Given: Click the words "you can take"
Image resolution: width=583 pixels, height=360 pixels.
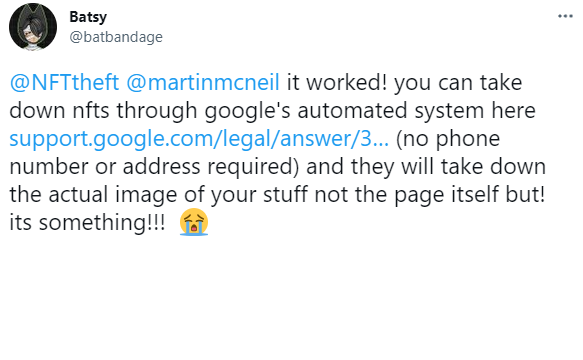Looking at the screenshot, I should pos(458,82).
